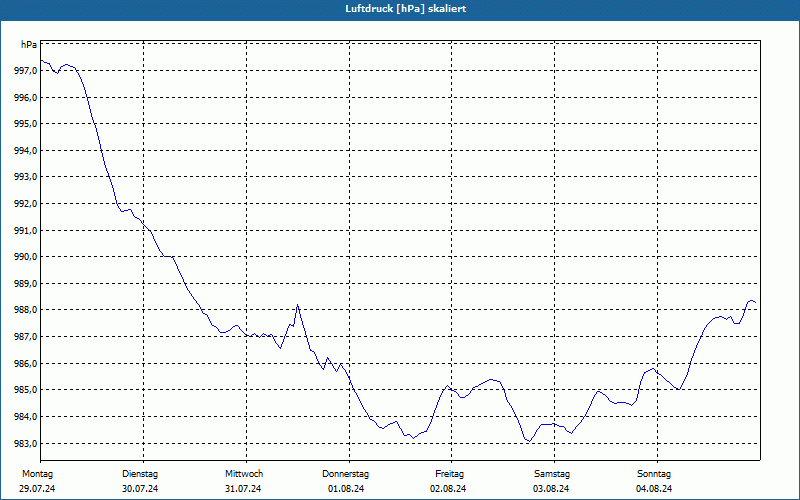Click the 983,0 axis value
The height and width of the screenshot is (500, 800).
coord(25,443)
